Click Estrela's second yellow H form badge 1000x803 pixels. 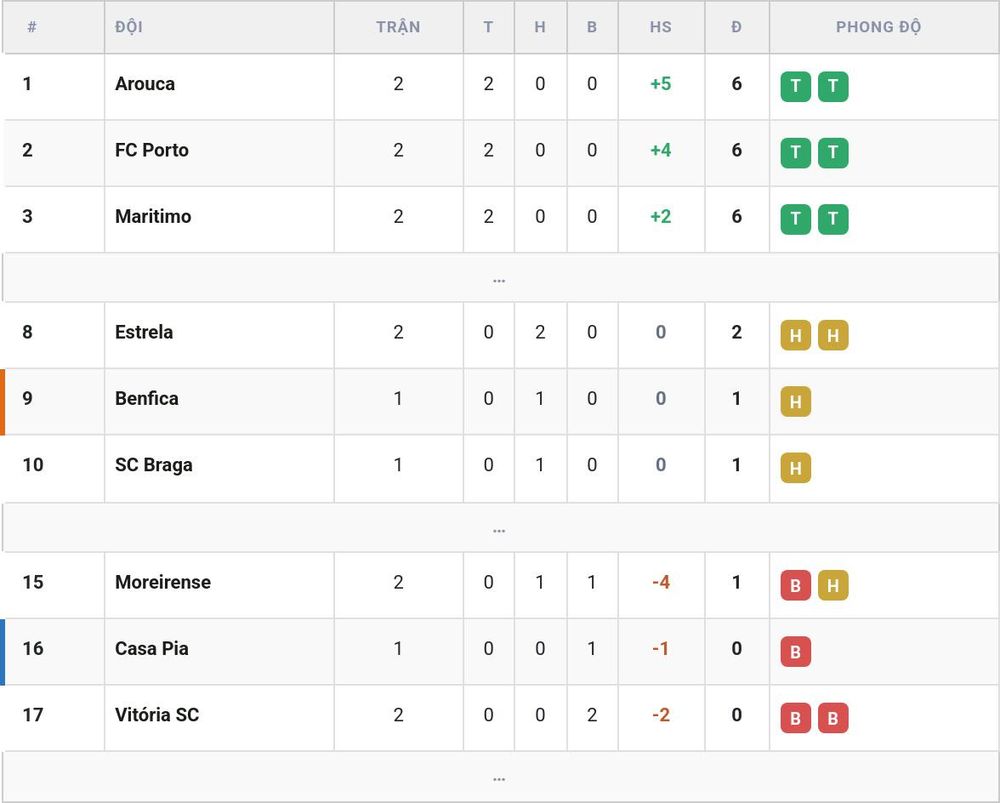(x=833, y=335)
